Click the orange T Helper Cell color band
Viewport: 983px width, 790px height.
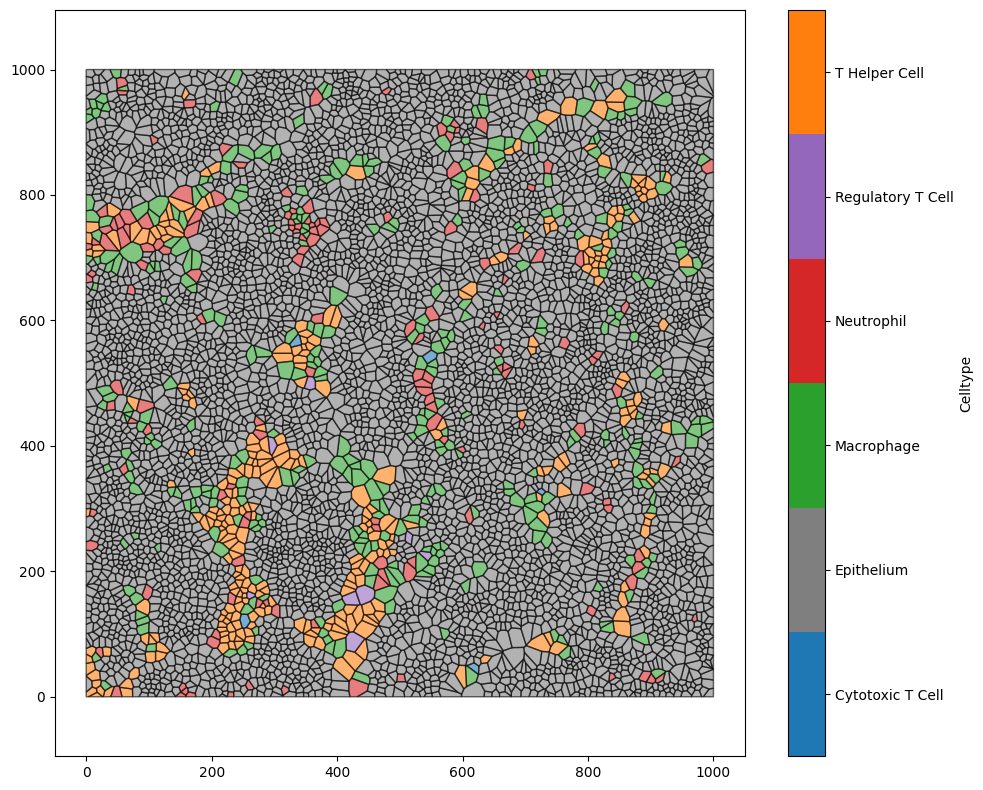coord(806,72)
